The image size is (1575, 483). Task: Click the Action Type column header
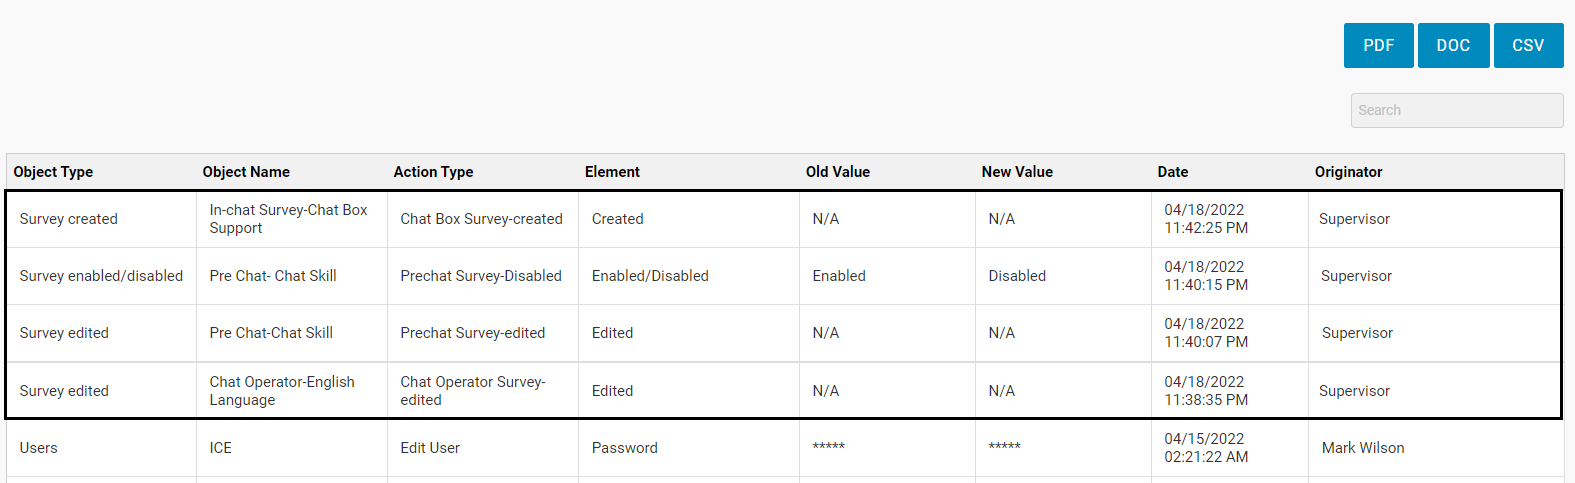(x=433, y=172)
